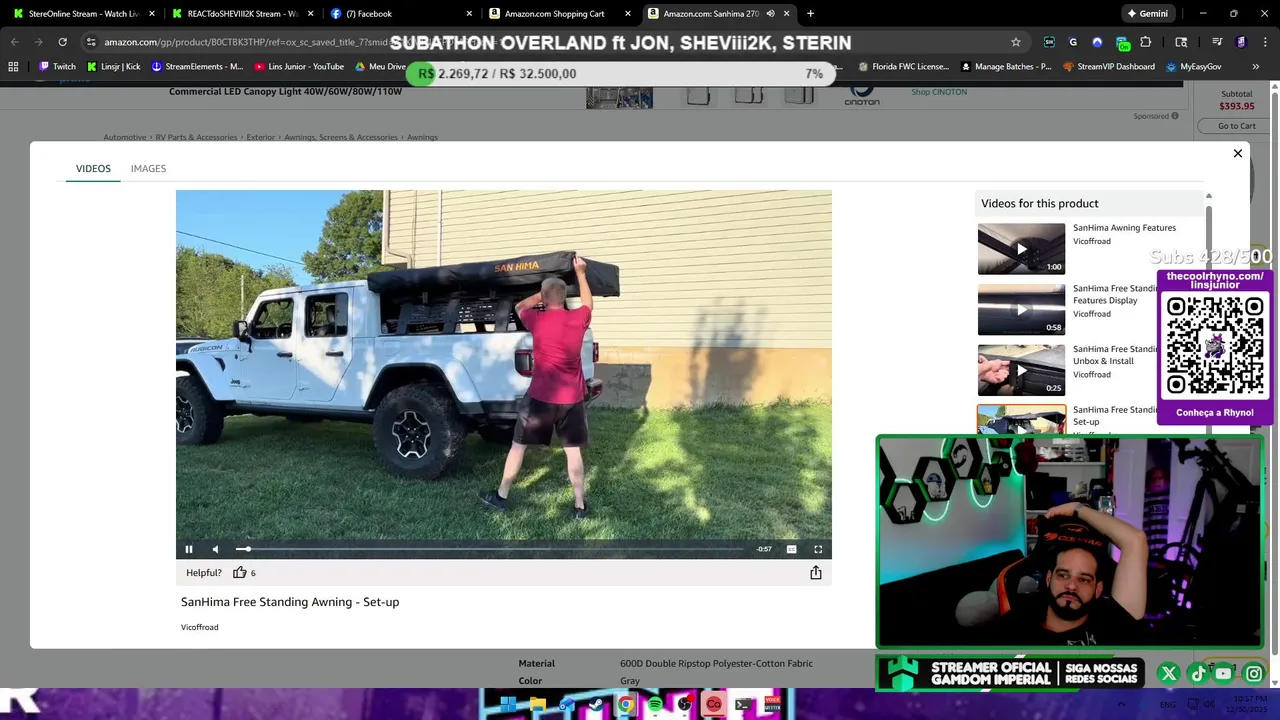
Task: Open a new browser tab
Action: click(810, 14)
